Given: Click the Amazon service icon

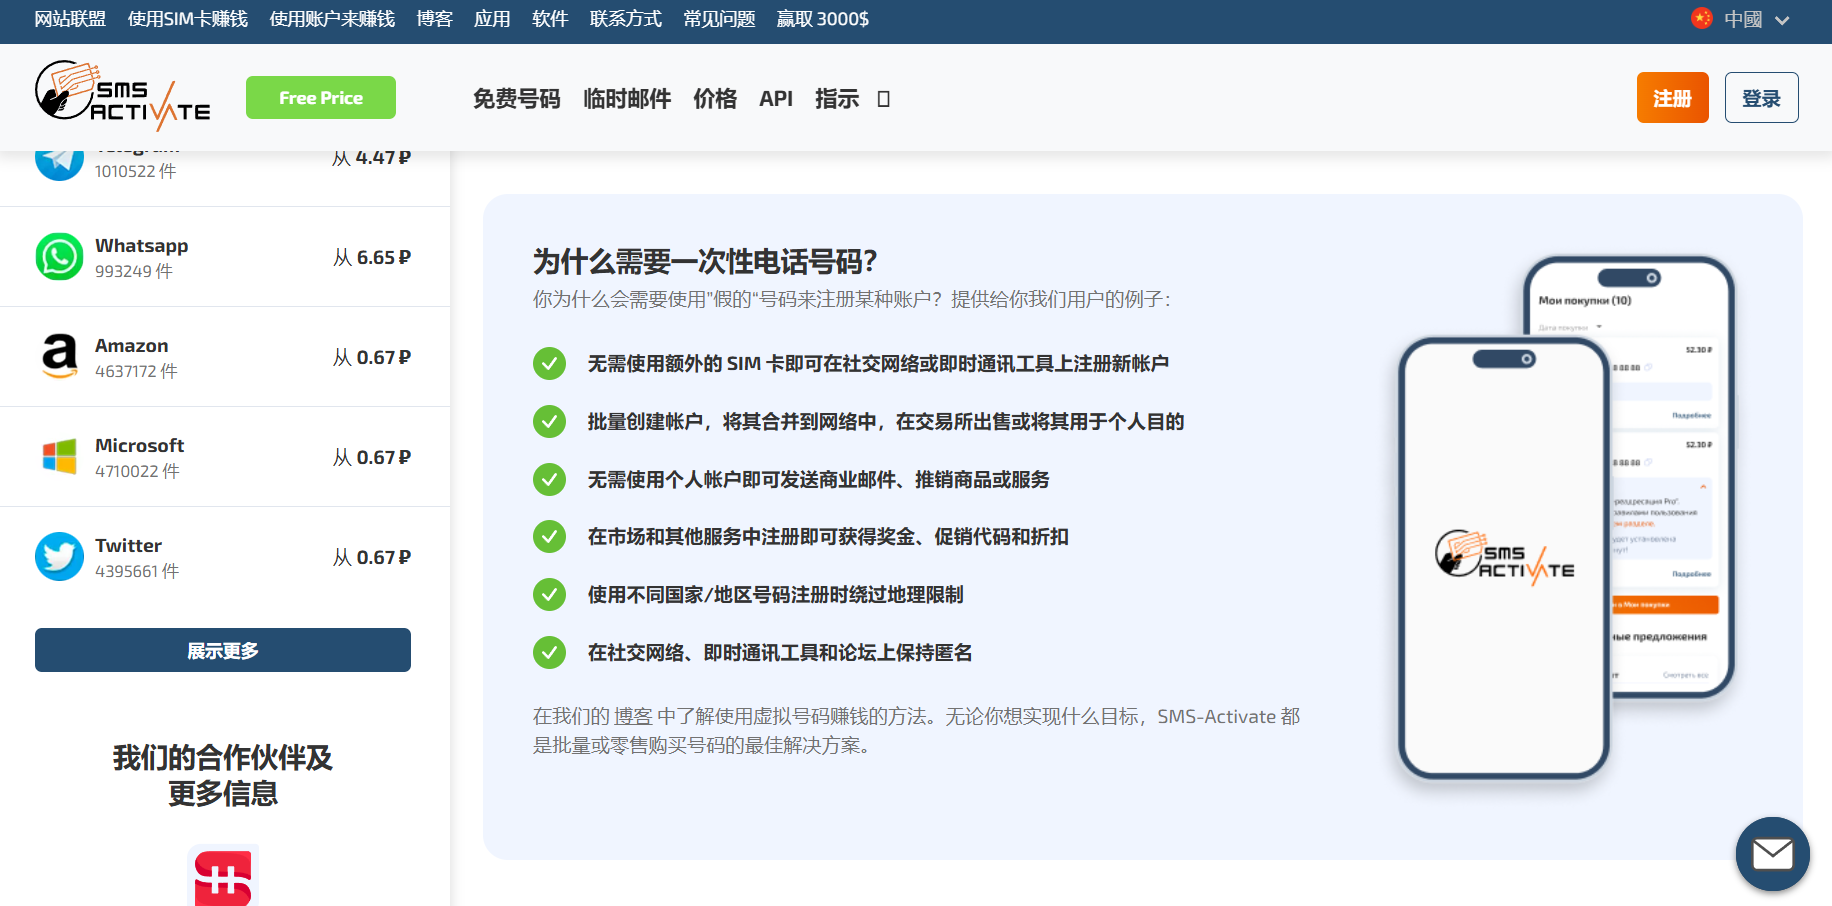Looking at the screenshot, I should coord(59,357).
